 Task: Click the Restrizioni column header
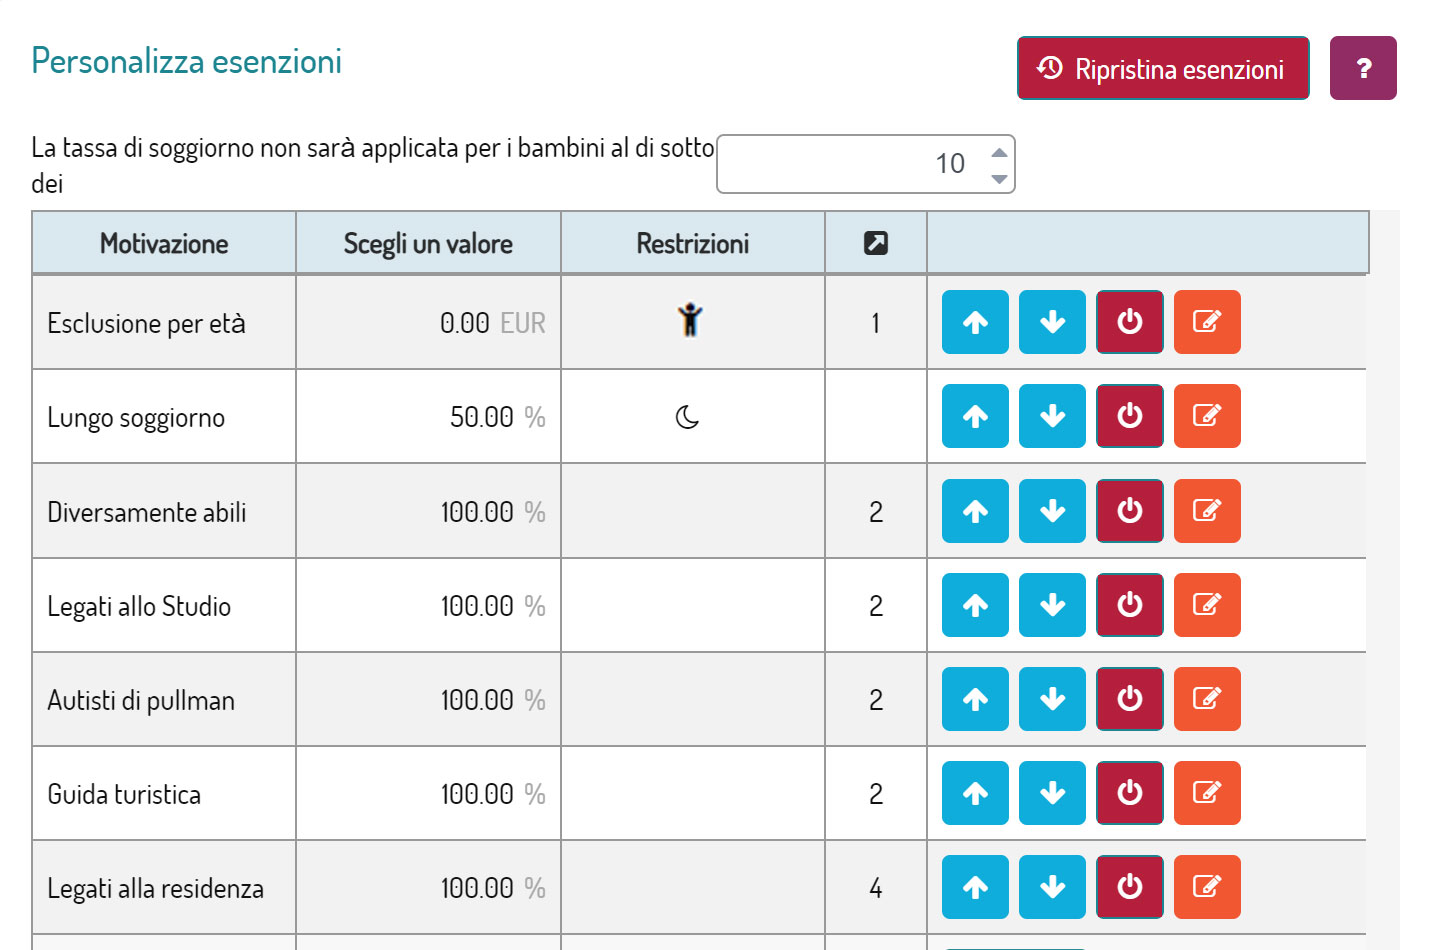coord(693,243)
